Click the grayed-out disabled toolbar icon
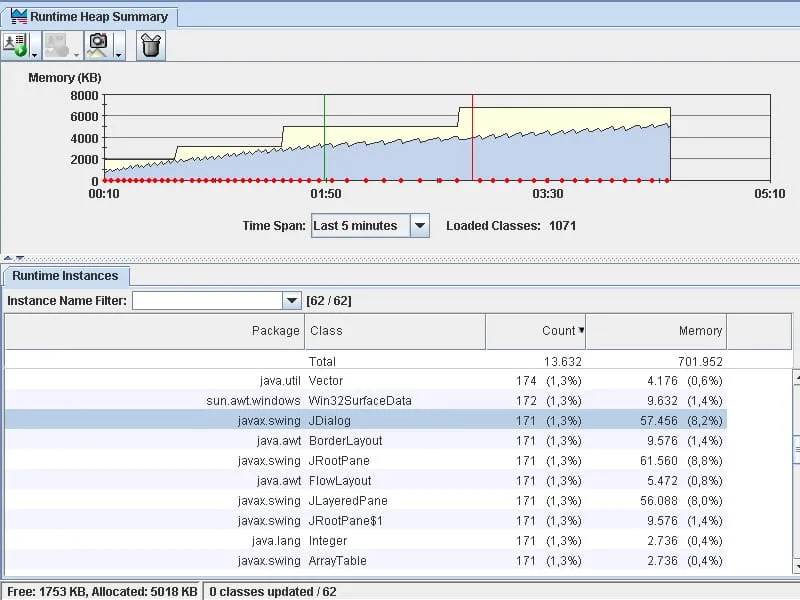800x600 pixels. 57,45
